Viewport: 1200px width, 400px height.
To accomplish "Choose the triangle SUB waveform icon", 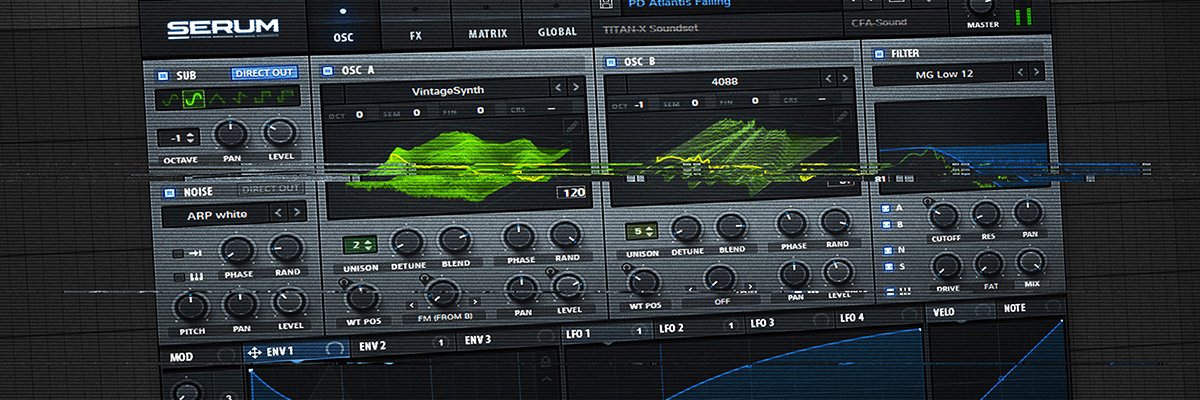I will (218, 98).
